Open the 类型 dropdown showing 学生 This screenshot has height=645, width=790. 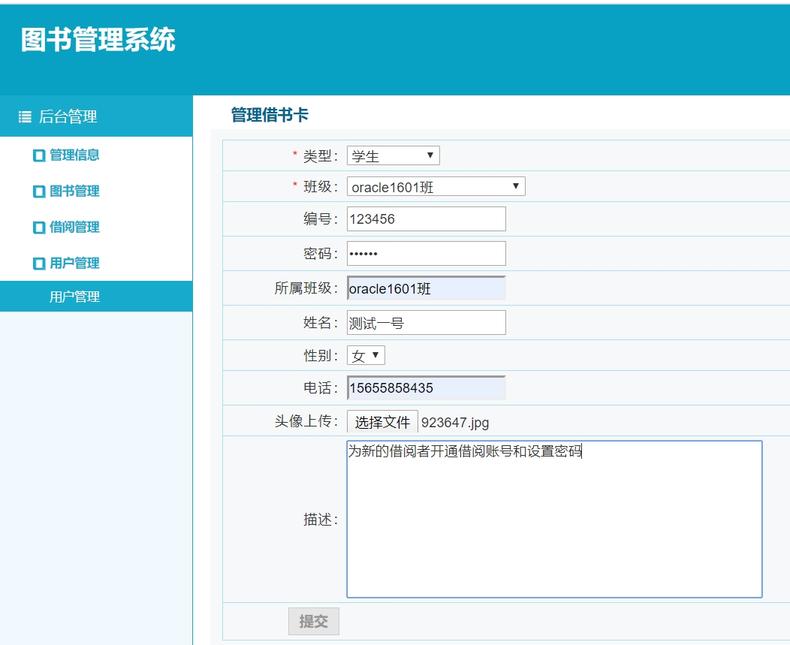(393, 156)
